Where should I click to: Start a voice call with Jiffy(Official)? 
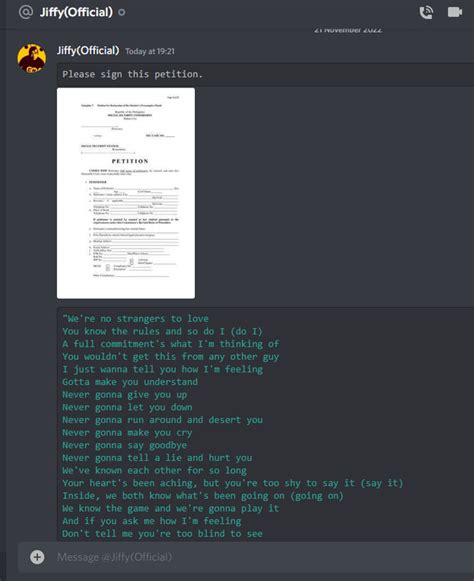426,12
